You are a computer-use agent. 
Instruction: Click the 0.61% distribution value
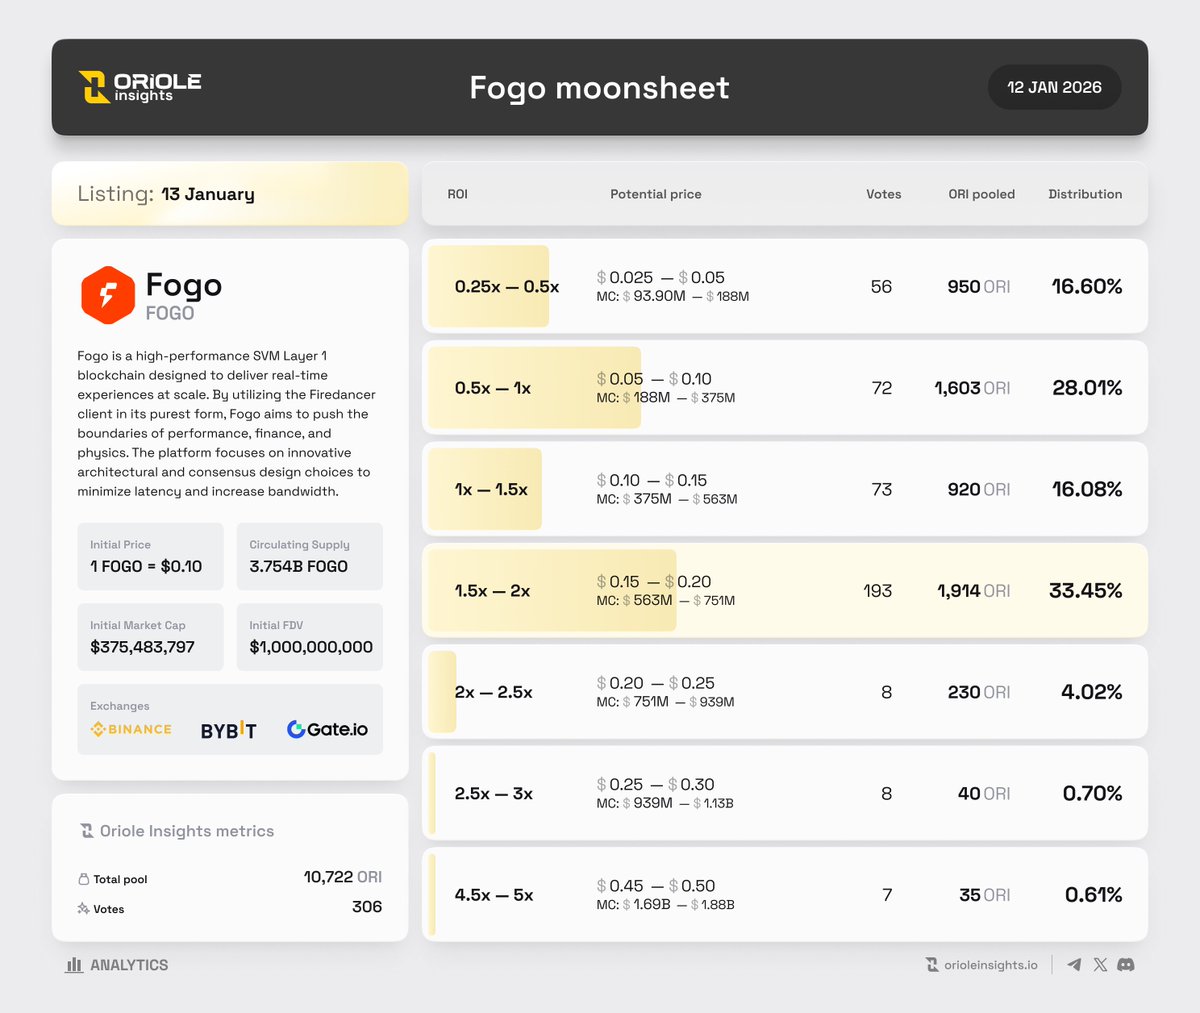click(1093, 895)
